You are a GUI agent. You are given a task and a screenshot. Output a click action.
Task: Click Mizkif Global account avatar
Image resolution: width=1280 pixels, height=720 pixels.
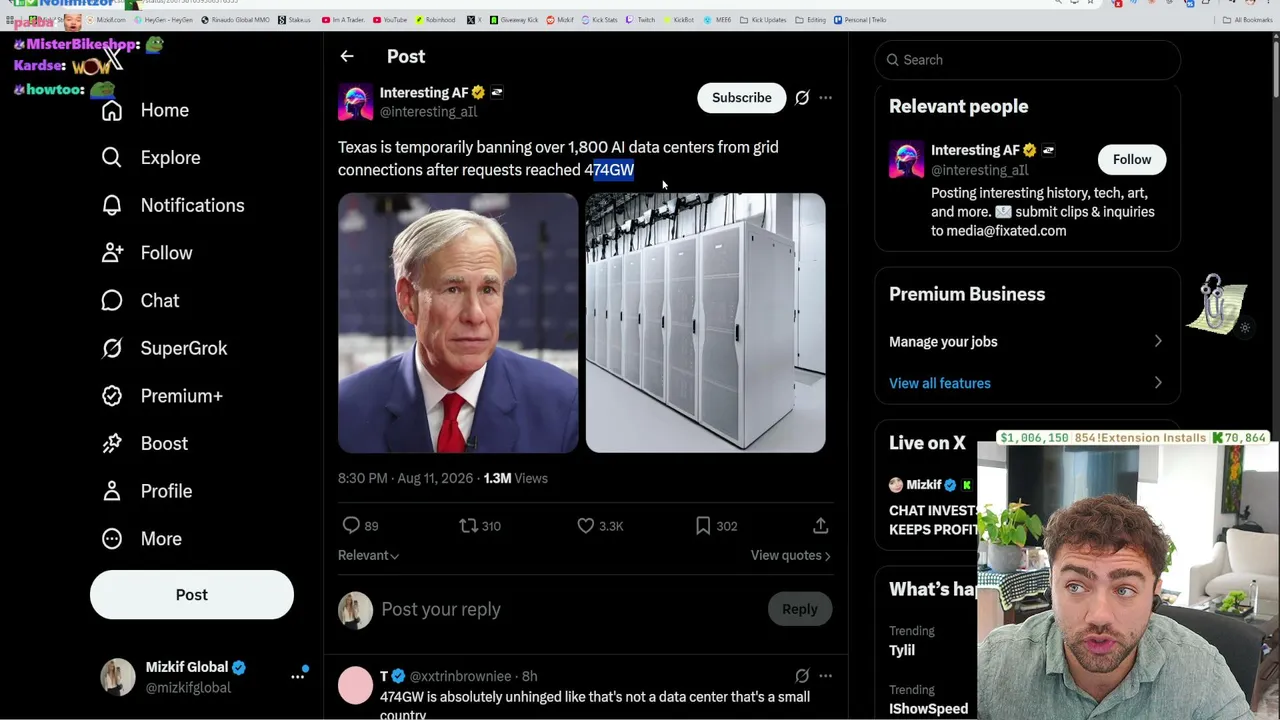118,677
